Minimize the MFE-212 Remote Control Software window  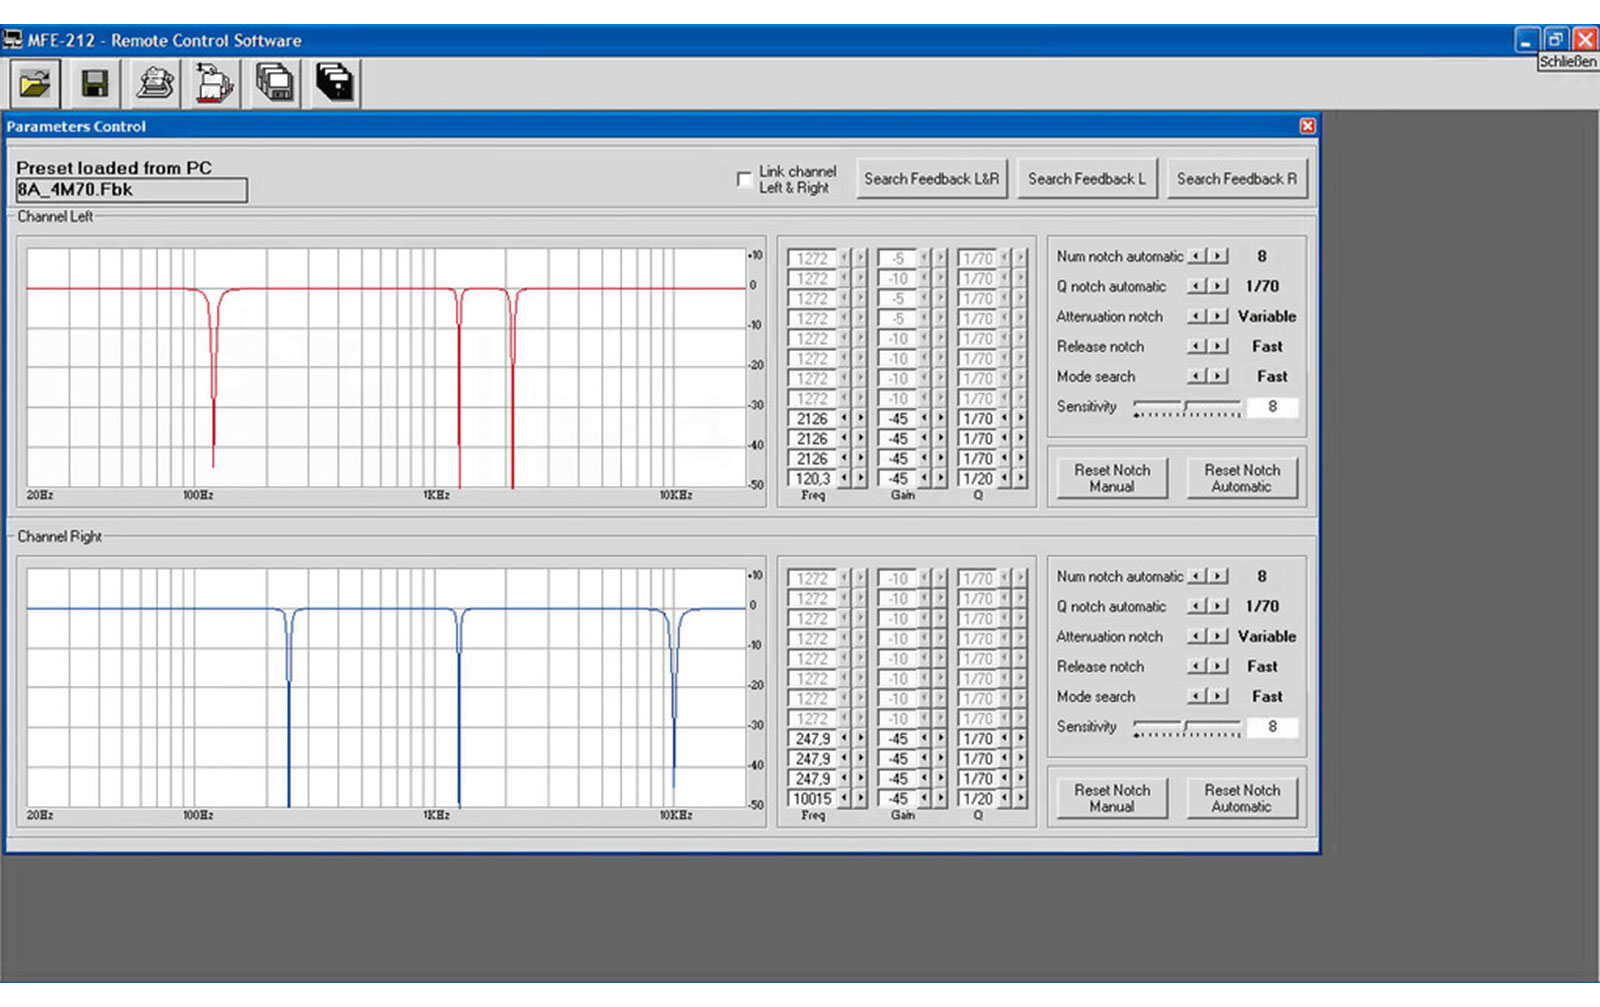(1526, 40)
